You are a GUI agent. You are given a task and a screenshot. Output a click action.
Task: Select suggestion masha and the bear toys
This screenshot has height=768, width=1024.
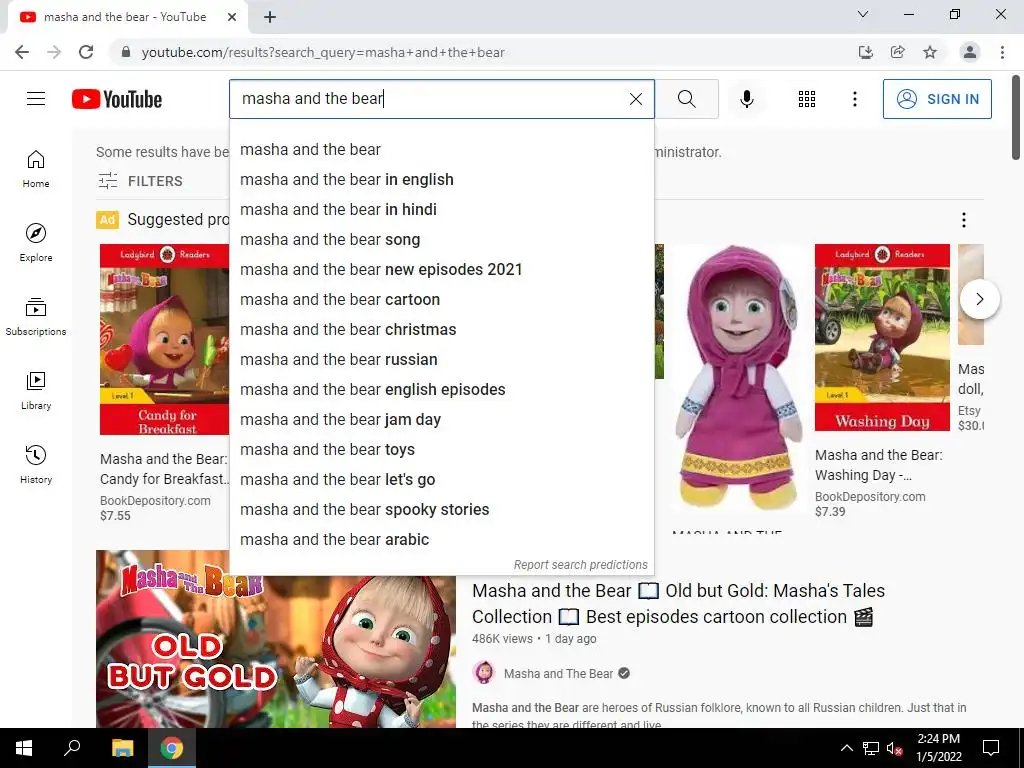(x=441, y=450)
